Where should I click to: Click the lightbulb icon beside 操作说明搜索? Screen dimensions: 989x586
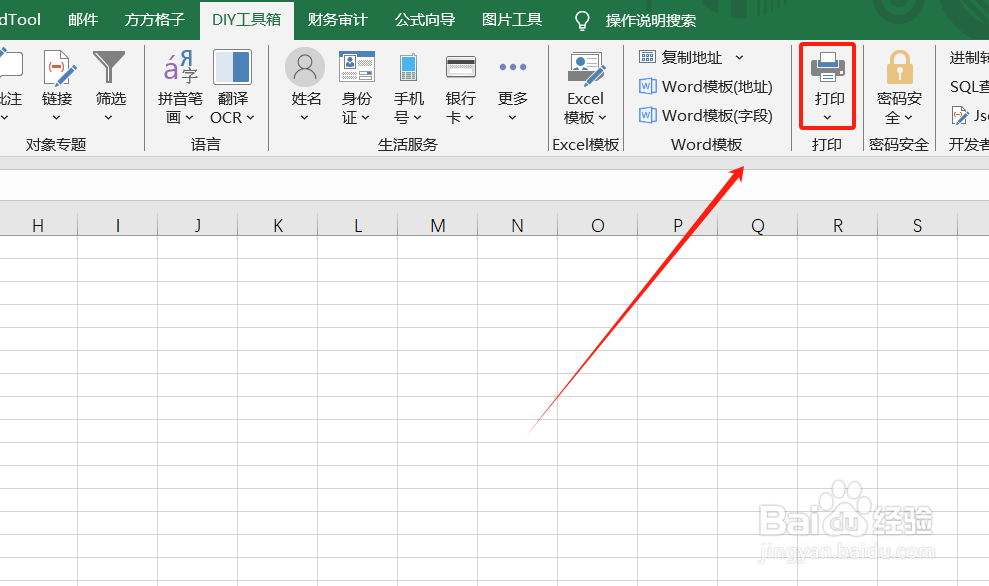582,21
